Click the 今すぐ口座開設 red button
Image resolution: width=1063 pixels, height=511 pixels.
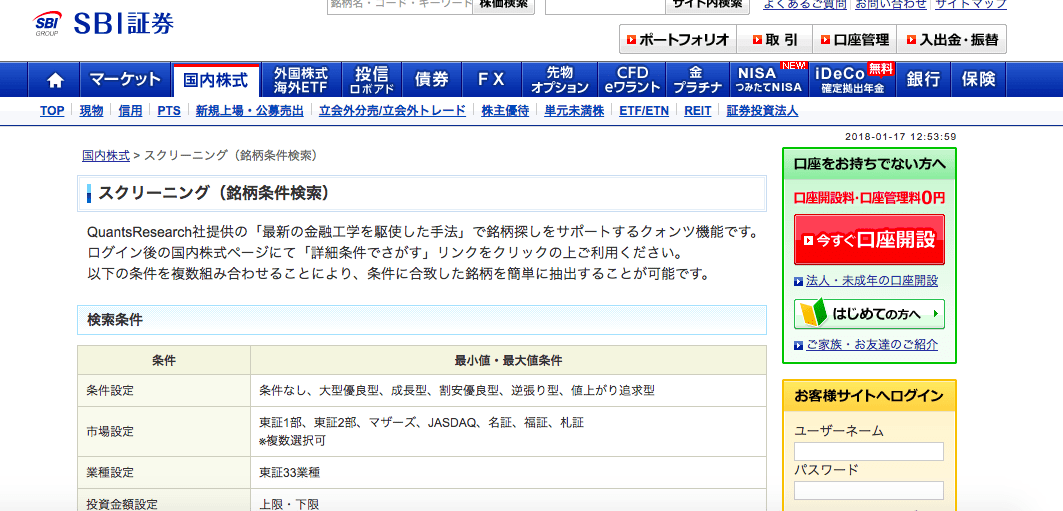tap(869, 240)
